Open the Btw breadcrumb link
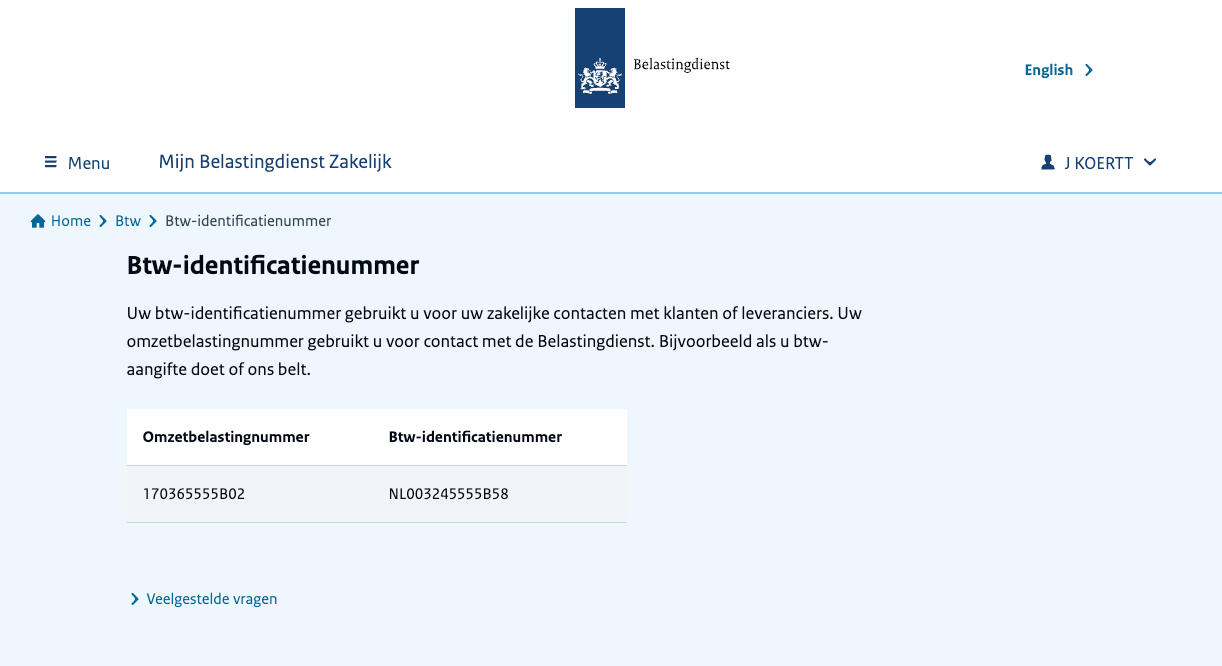Image resolution: width=1222 pixels, height=666 pixels. (x=128, y=220)
